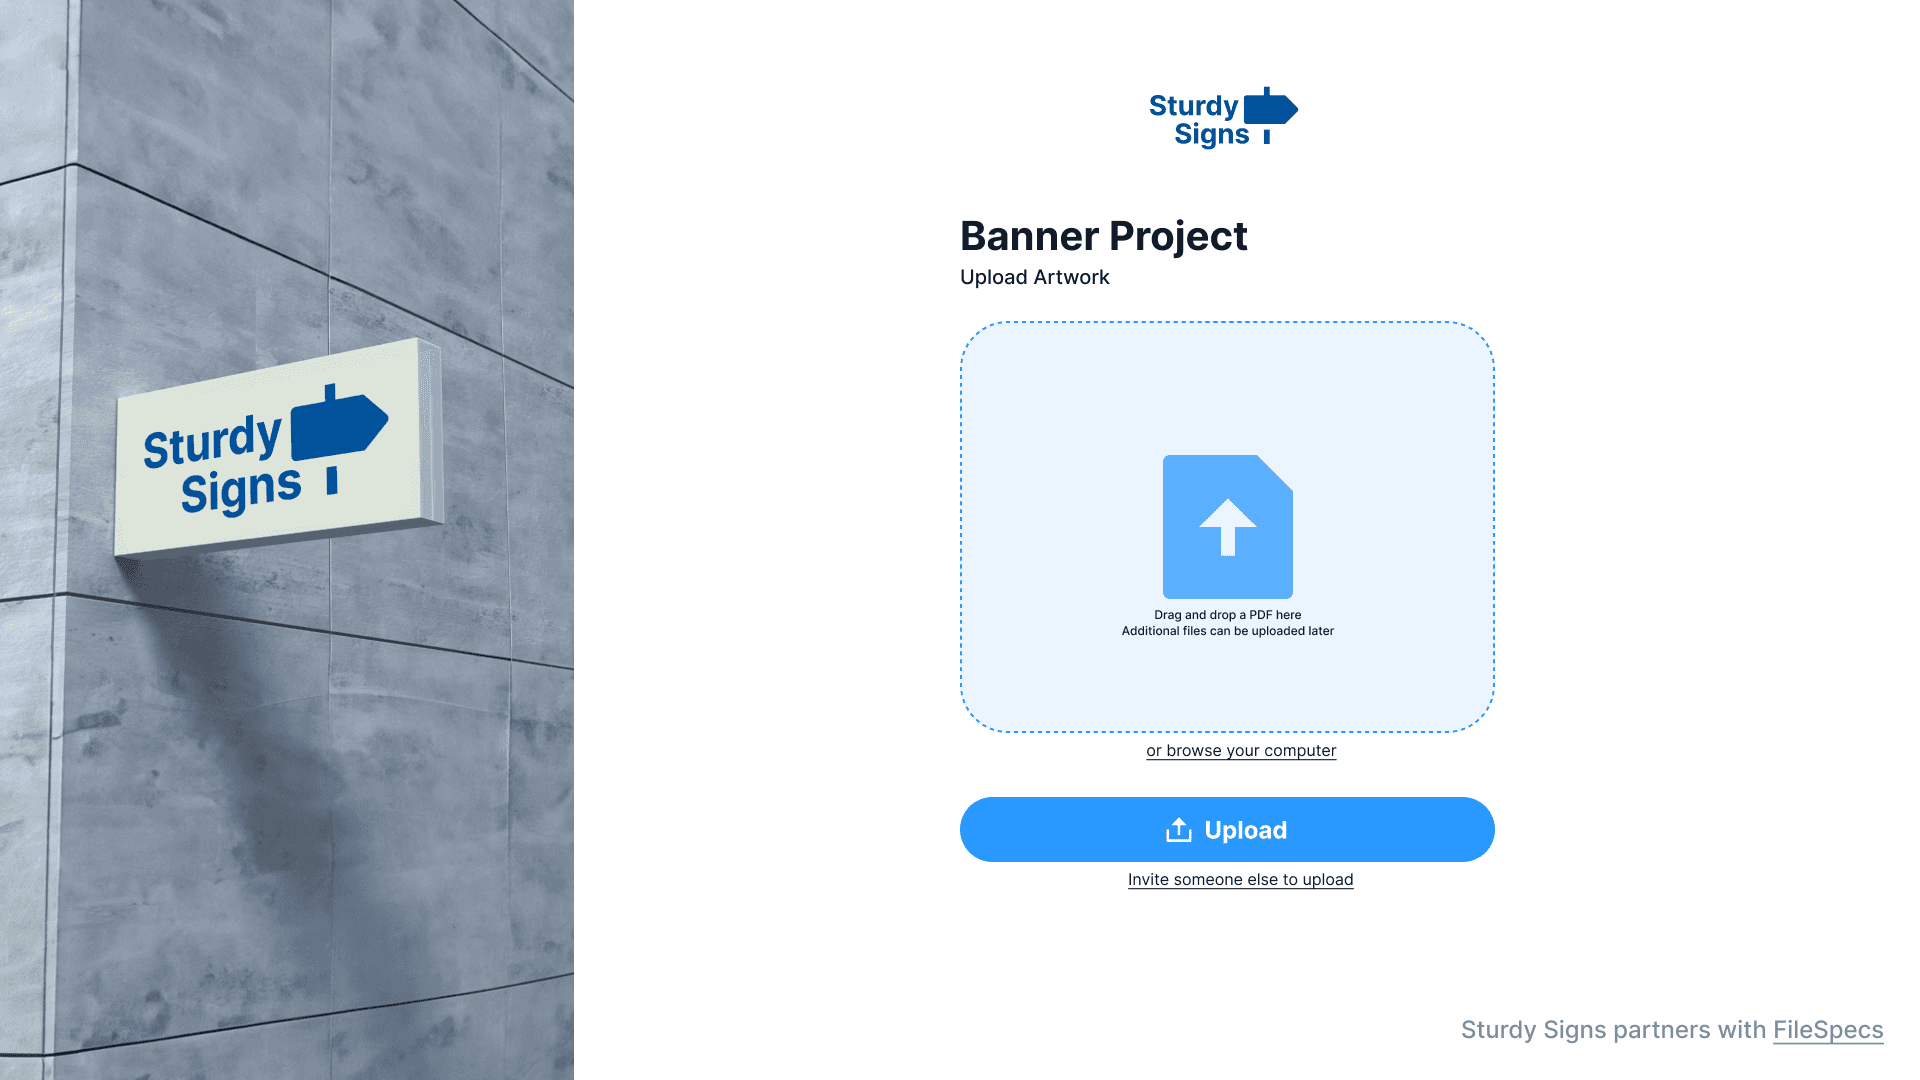Click the FileSpecs logo text link
Image resolution: width=1920 pixels, height=1080 pixels.
click(1829, 1030)
